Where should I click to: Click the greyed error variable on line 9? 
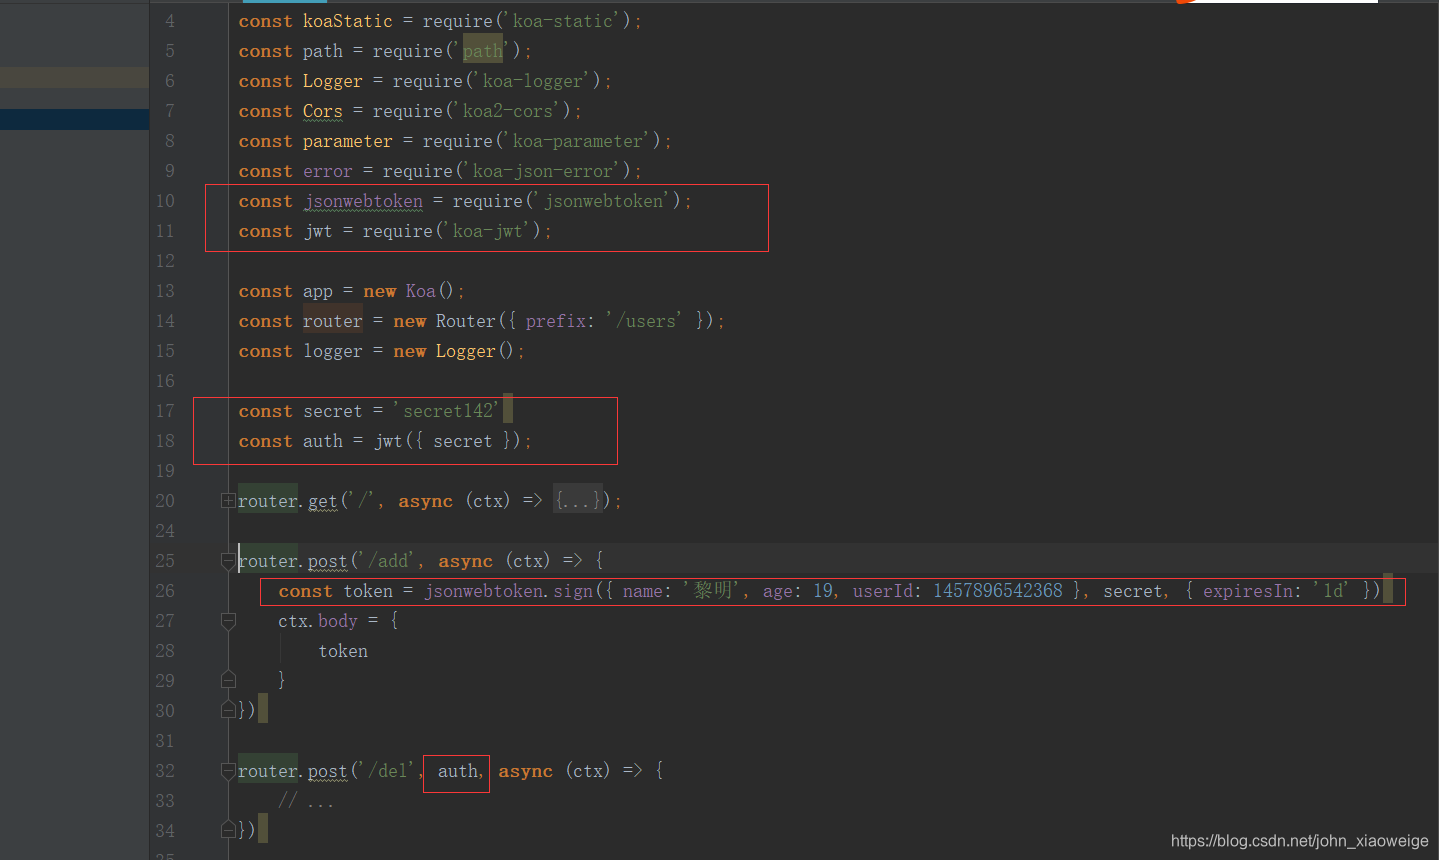(327, 171)
